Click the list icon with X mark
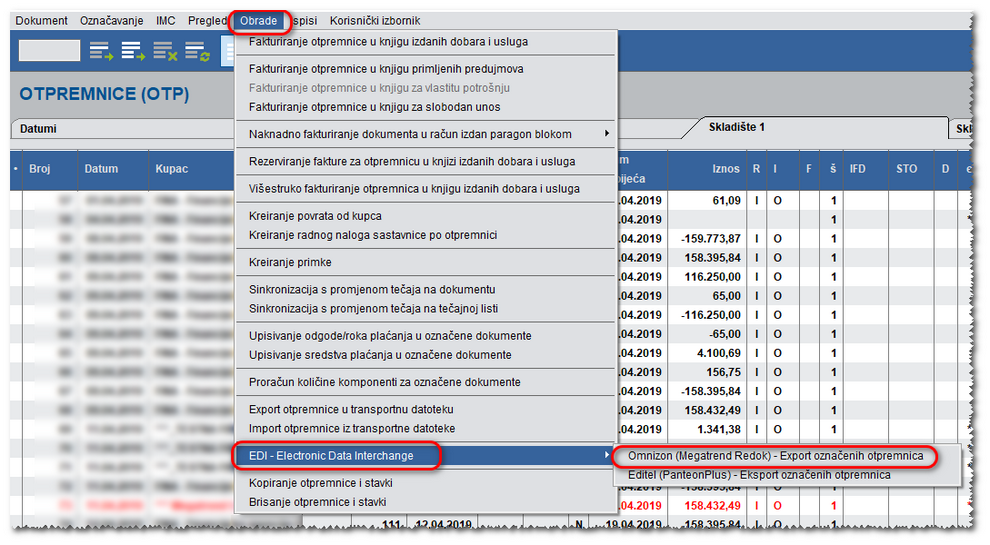This screenshot has height=545, width=990. coord(165,50)
